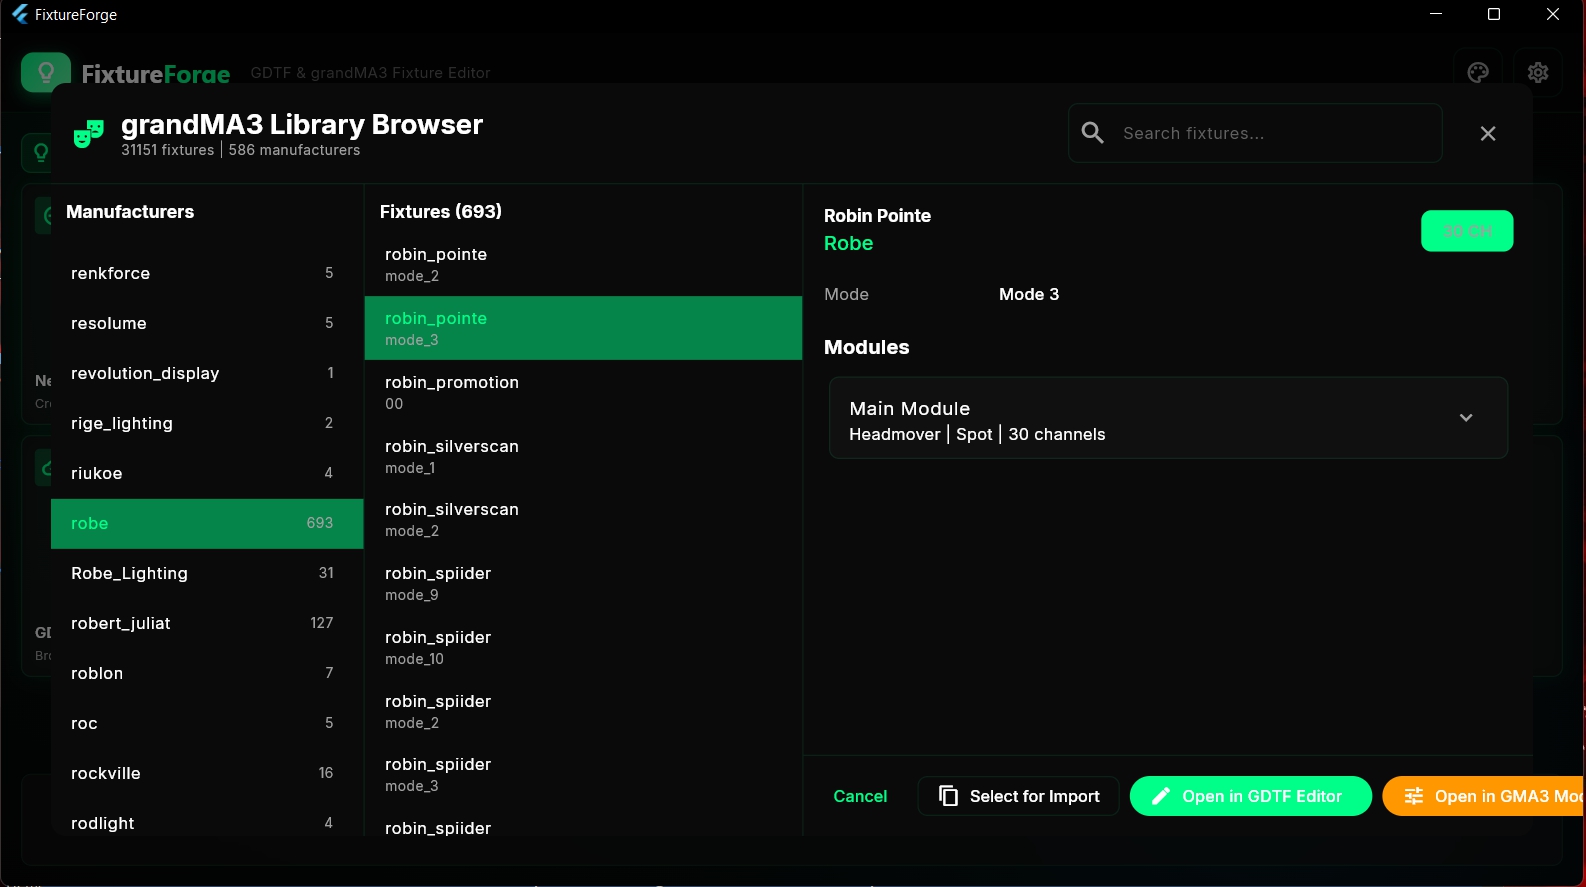Select manufacturer riukoe
Viewport: 1586px width, 887px height.
tap(207, 473)
